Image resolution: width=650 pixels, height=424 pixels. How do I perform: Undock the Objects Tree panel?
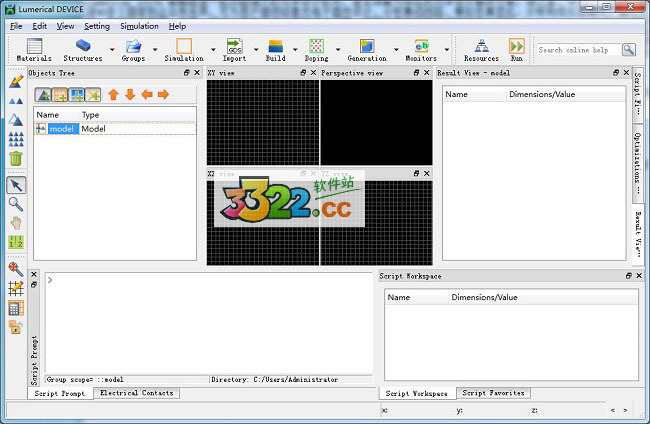coord(187,73)
